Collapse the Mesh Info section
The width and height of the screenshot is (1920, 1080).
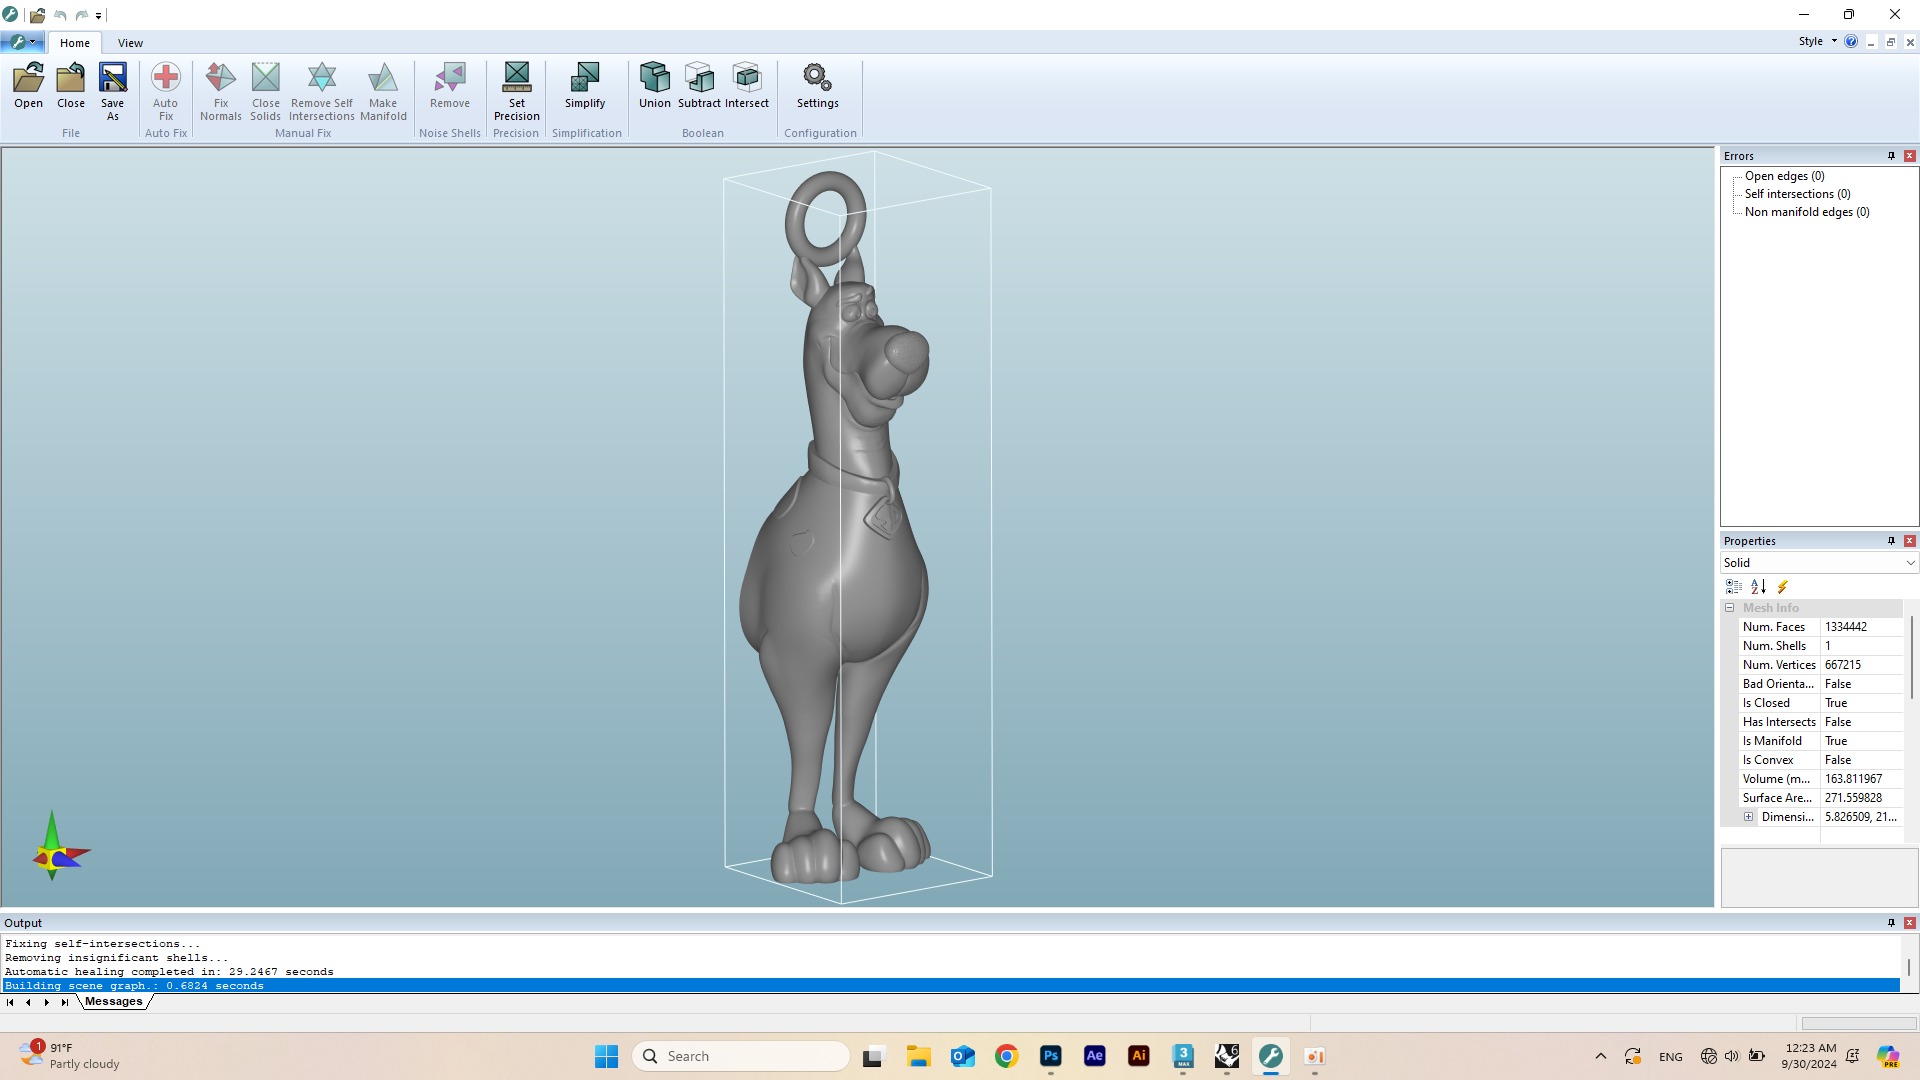coord(1730,608)
